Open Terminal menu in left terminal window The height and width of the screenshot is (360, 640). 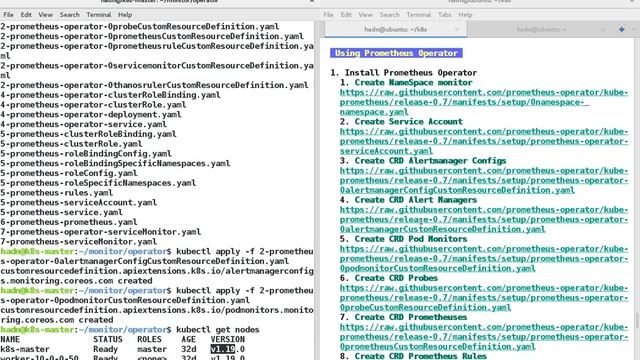[99, 15]
